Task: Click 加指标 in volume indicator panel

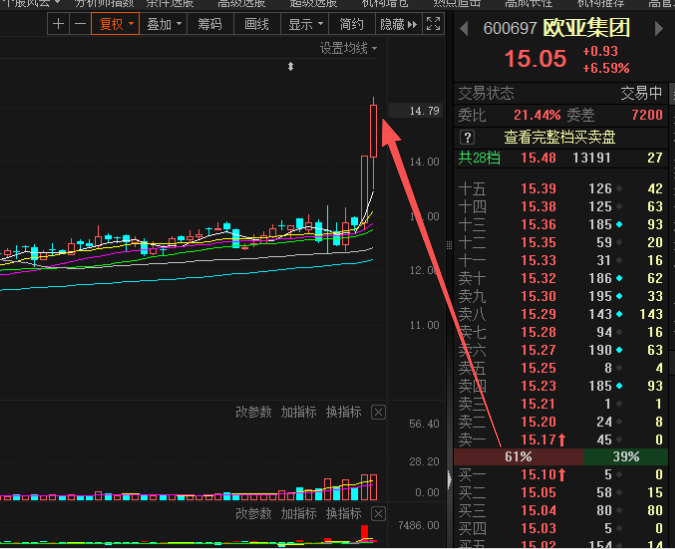Action: tap(299, 412)
